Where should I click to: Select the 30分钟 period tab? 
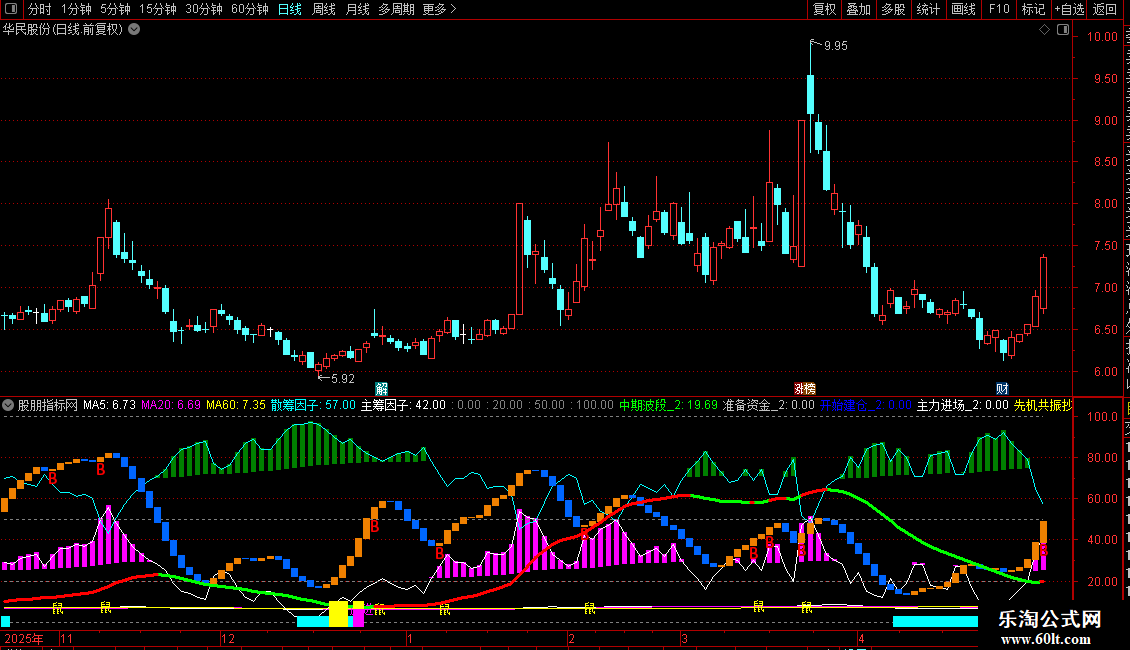tap(204, 9)
